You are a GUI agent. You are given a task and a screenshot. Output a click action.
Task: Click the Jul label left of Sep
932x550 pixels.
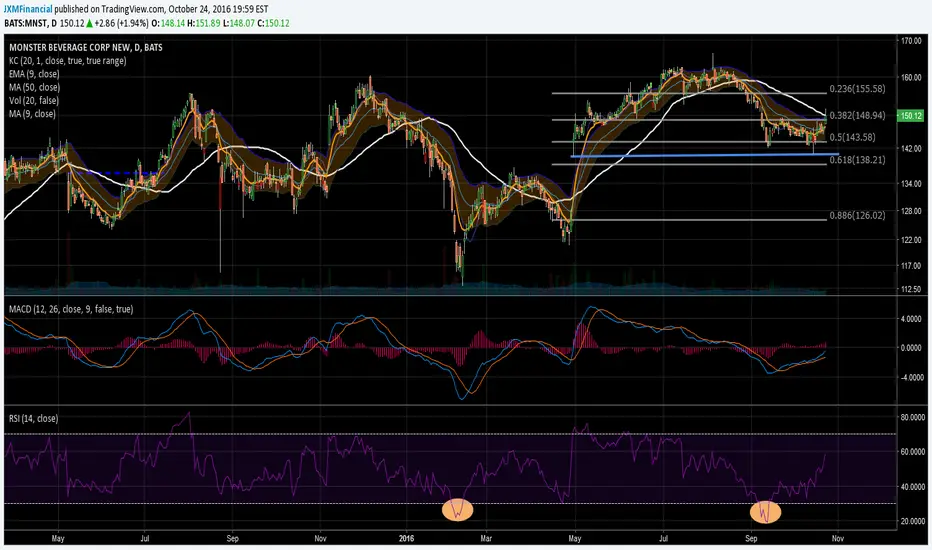tap(144, 539)
